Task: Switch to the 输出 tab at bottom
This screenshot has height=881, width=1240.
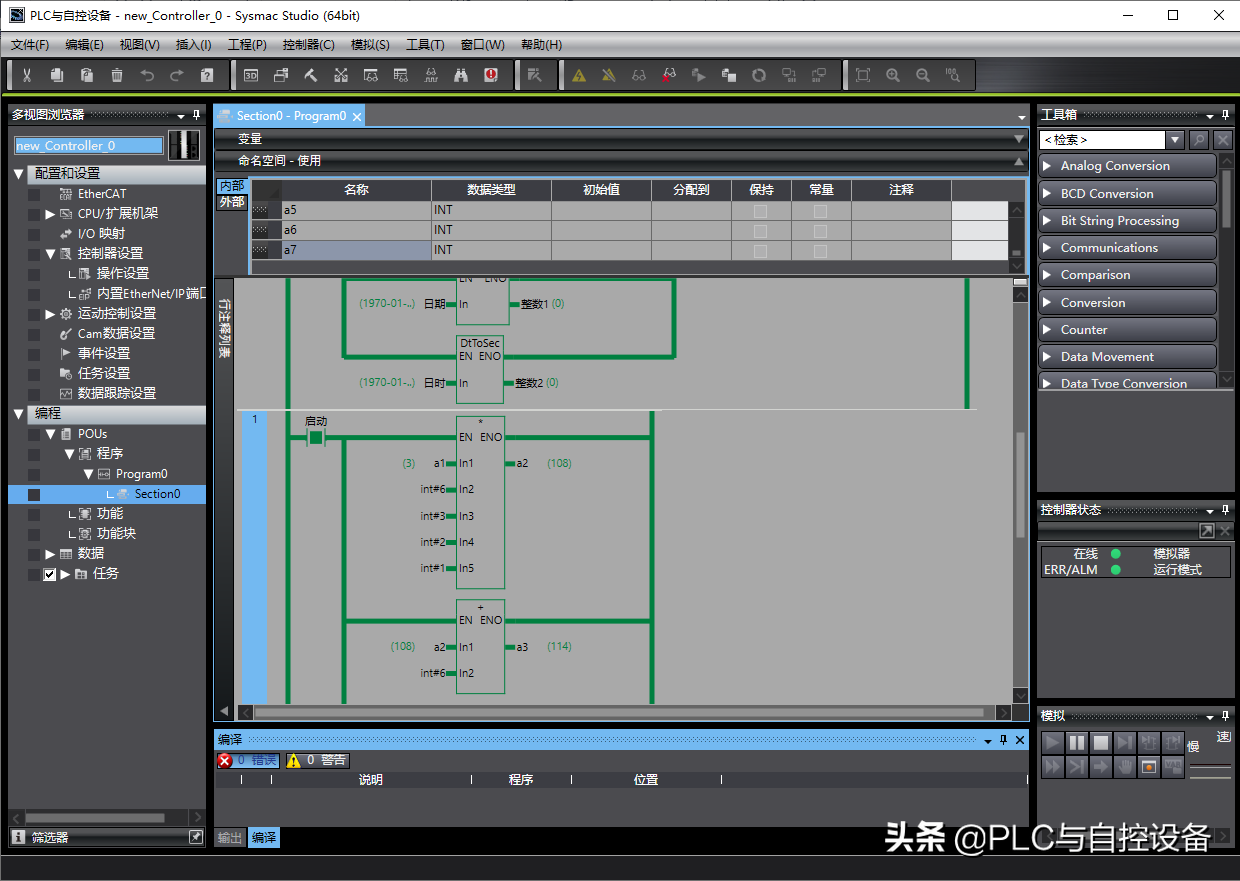Action: pos(230,838)
